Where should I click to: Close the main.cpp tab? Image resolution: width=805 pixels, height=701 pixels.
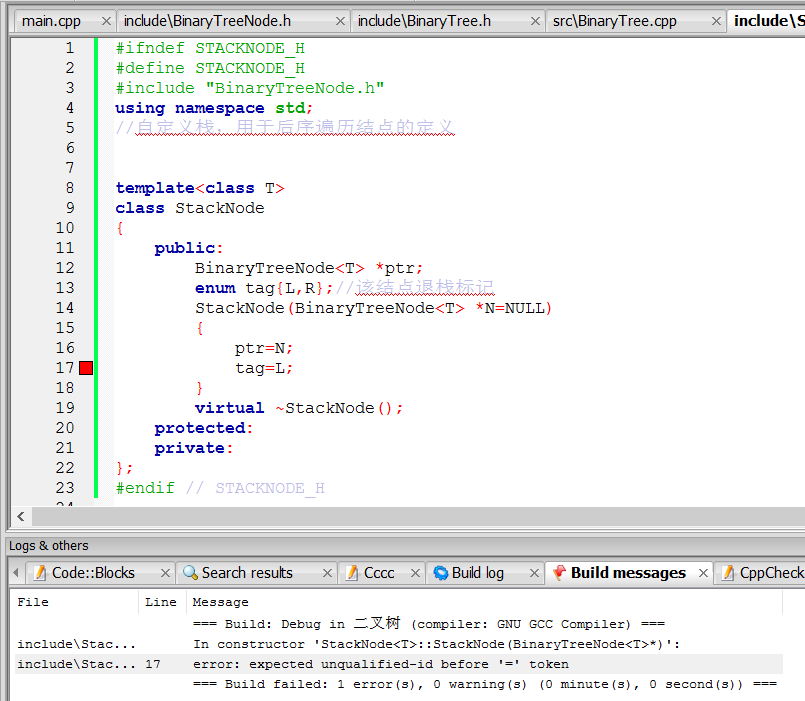coord(106,21)
